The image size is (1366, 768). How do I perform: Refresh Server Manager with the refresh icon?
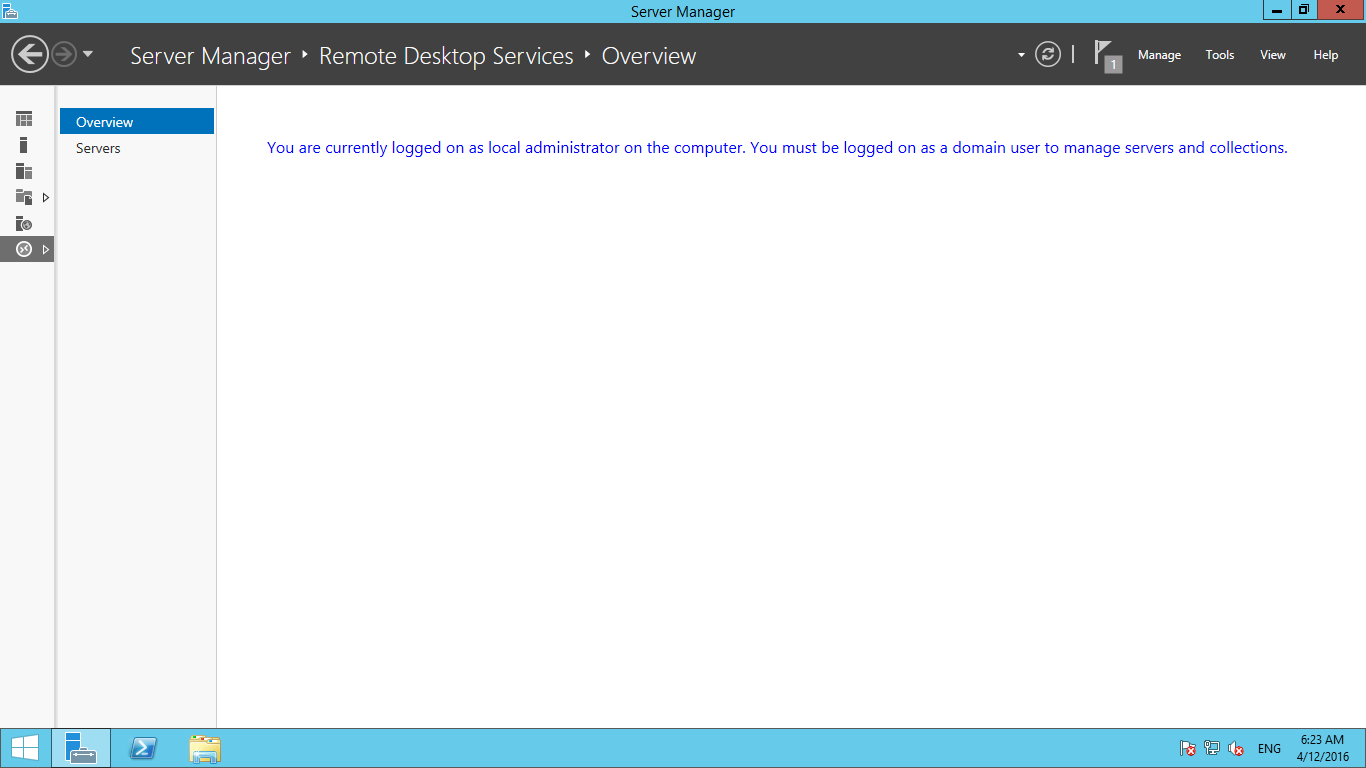pos(1047,54)
